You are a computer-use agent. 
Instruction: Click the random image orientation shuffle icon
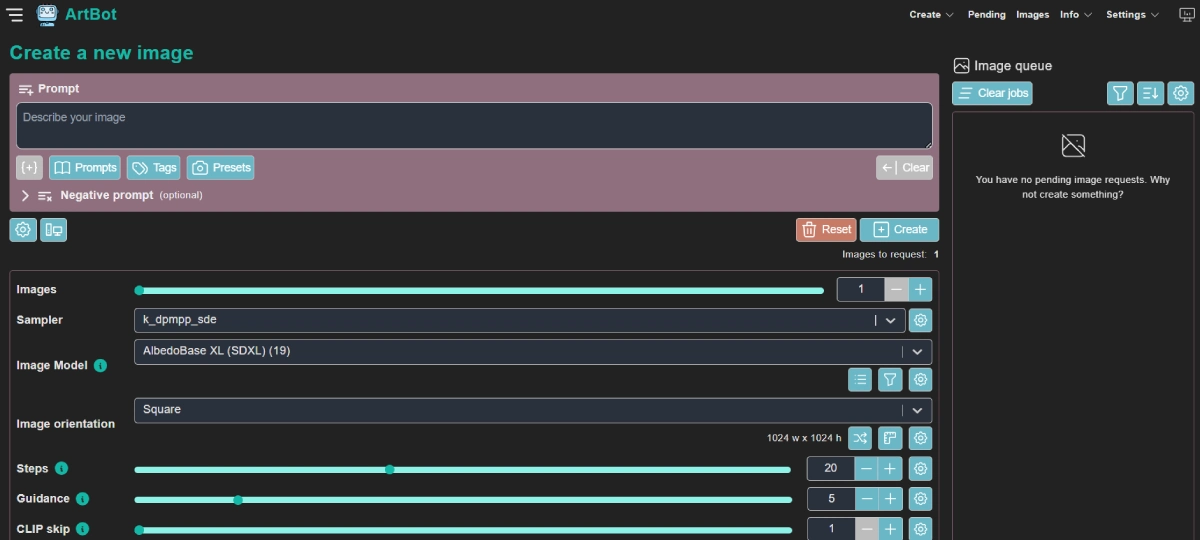coord(859,438)
